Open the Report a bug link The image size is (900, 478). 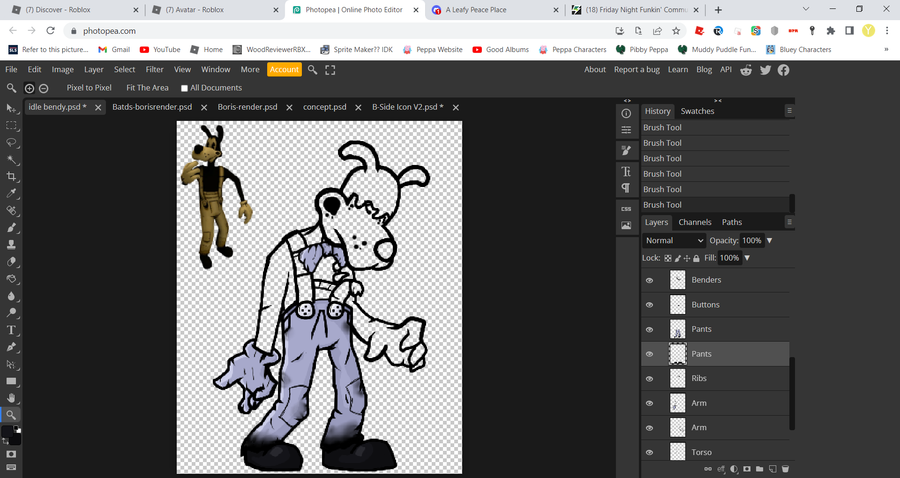[637, 69]
